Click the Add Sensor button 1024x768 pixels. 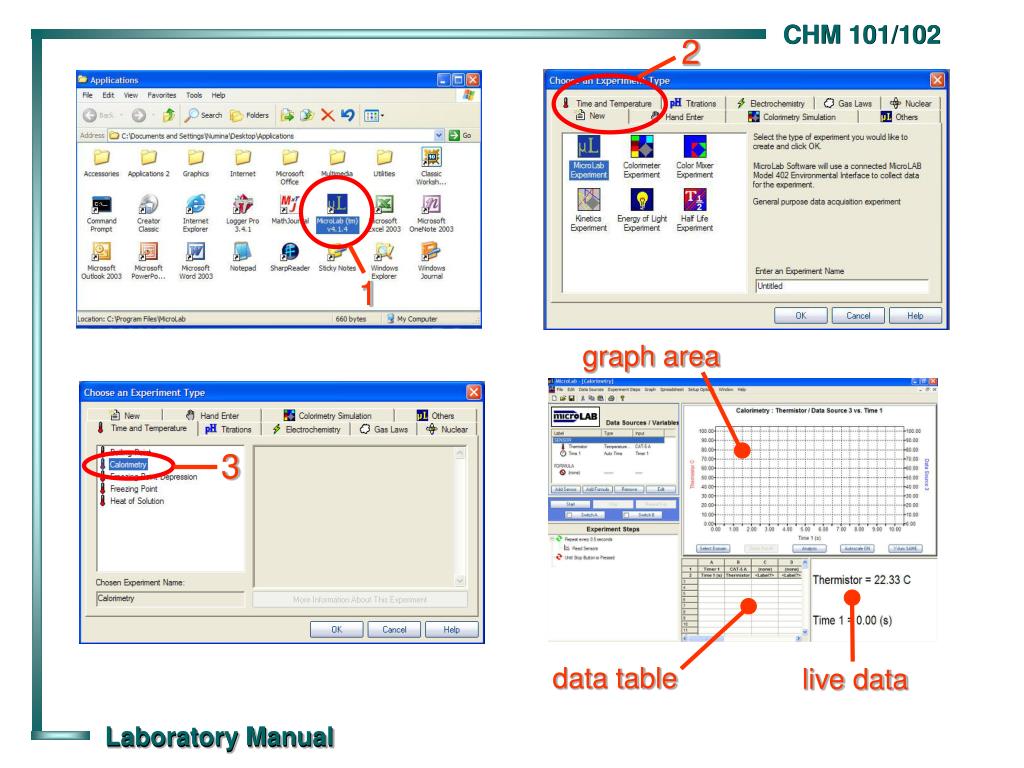click(566, 489)
